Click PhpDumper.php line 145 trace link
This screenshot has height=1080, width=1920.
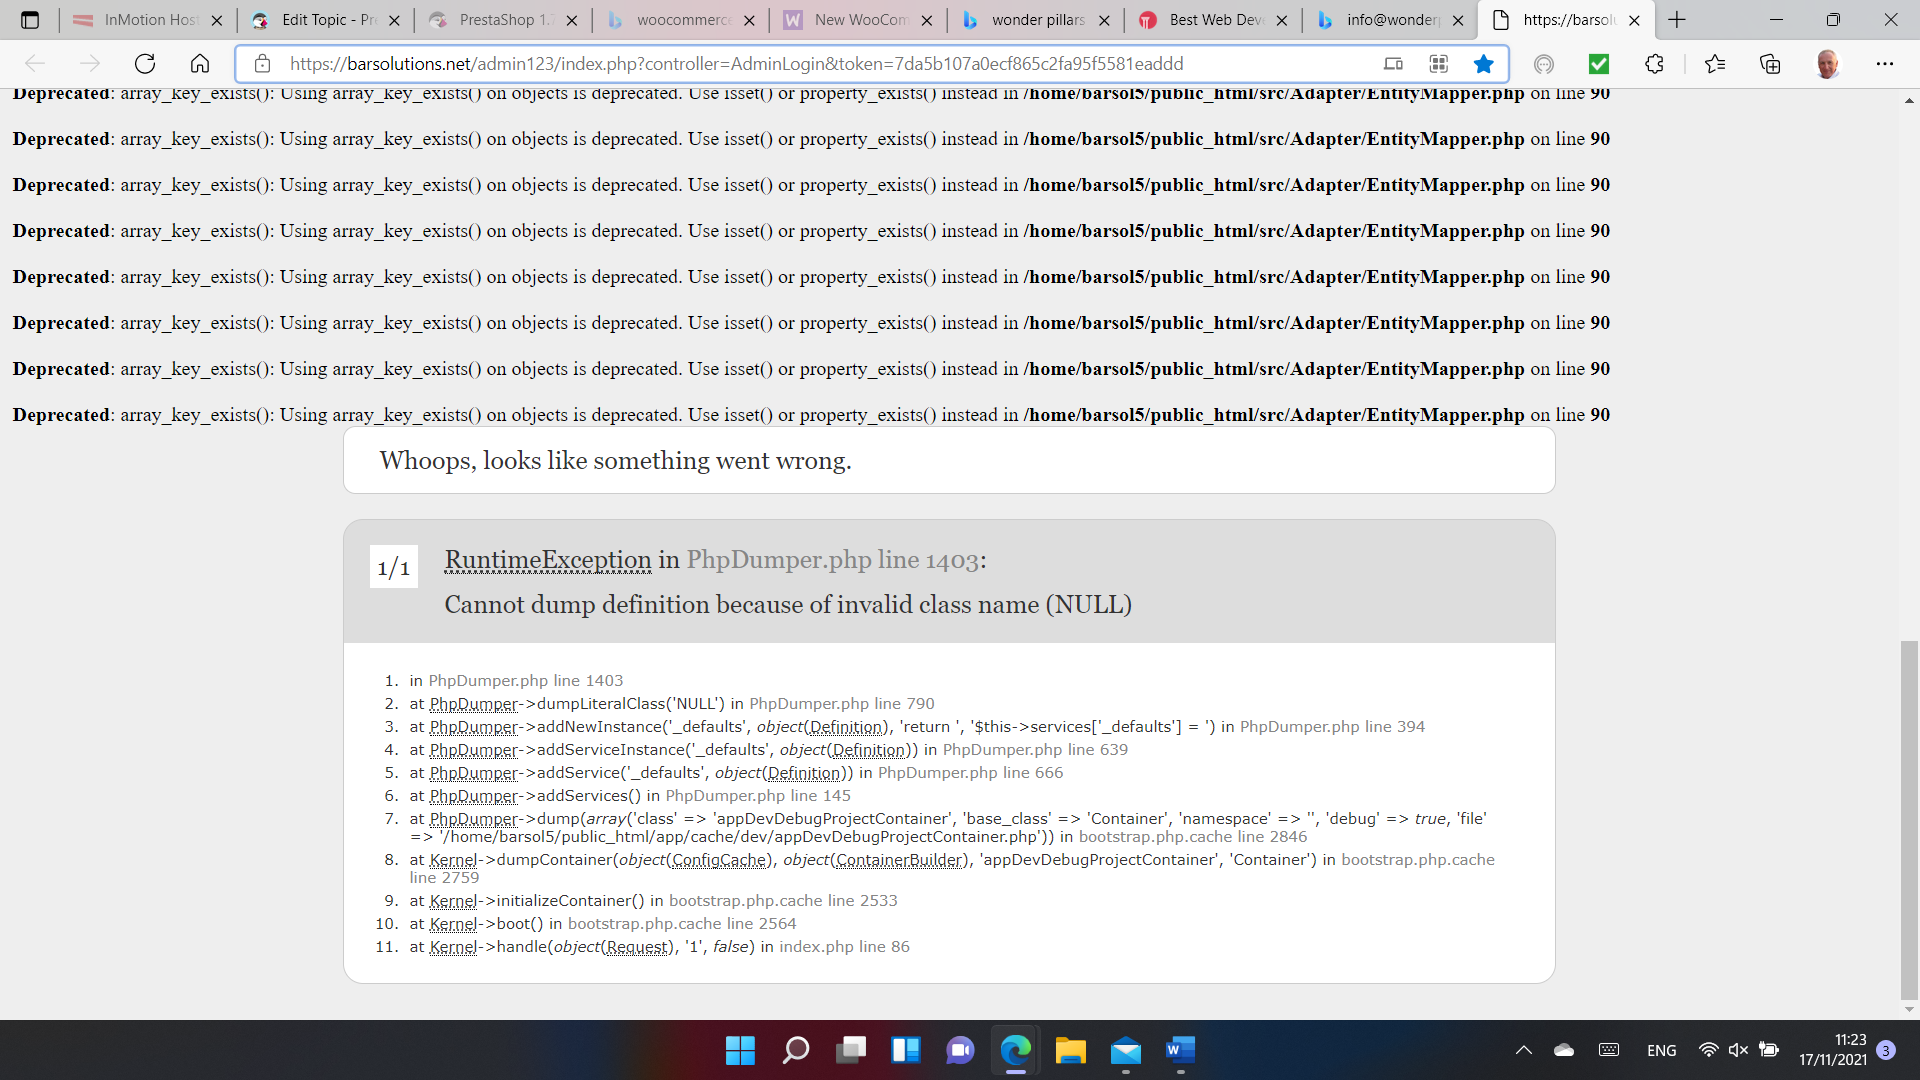[758, 796]
